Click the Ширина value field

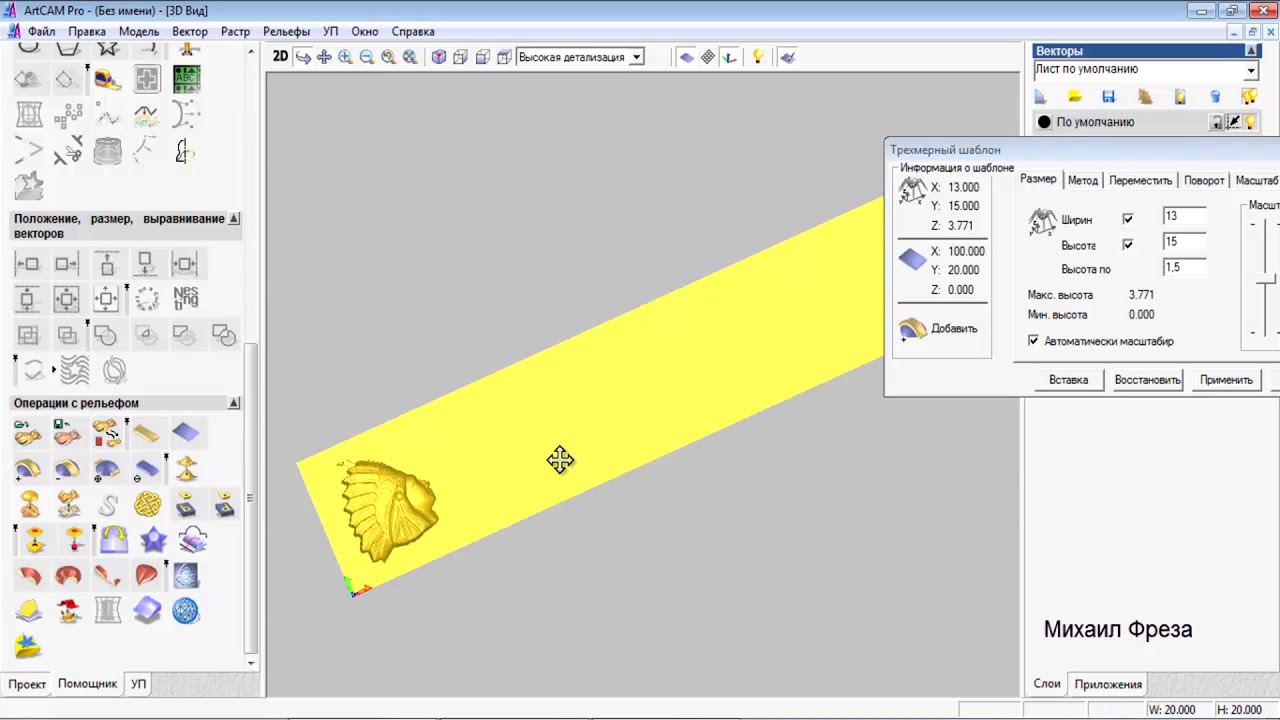(x=1184, y=216)
